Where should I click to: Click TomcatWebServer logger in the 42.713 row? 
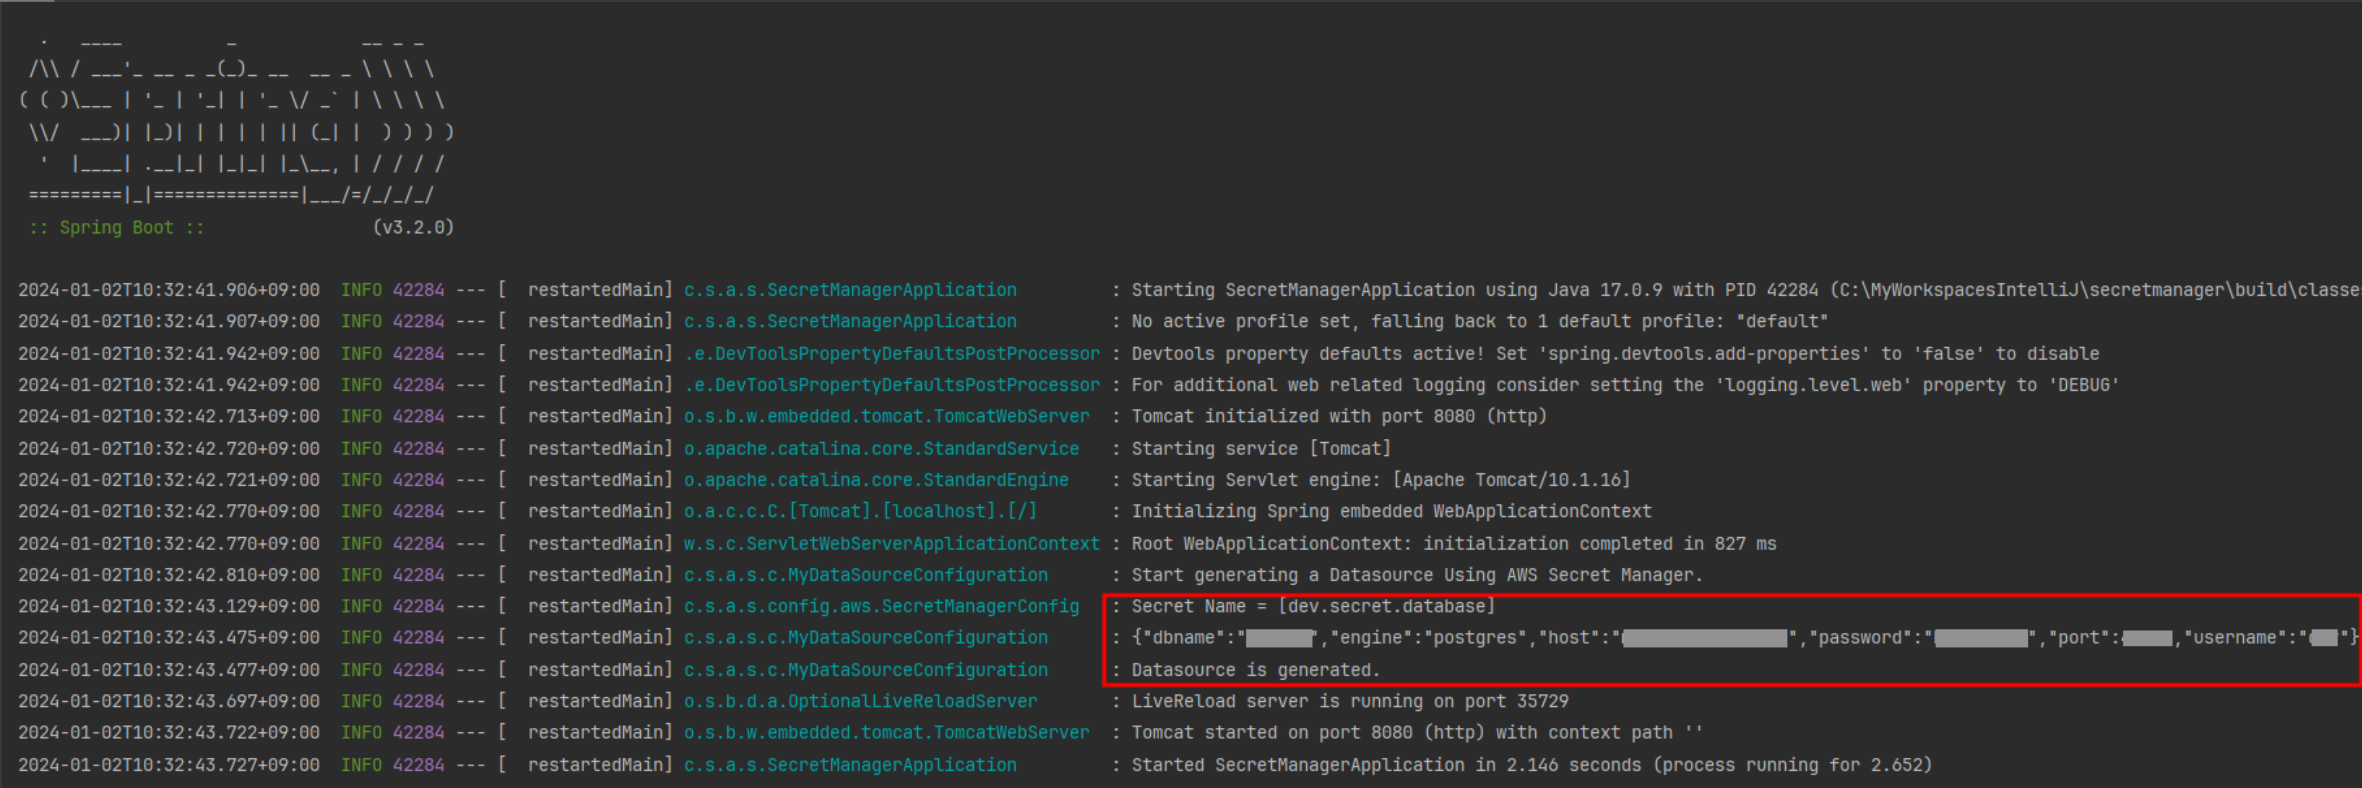[x=886, y=416]
